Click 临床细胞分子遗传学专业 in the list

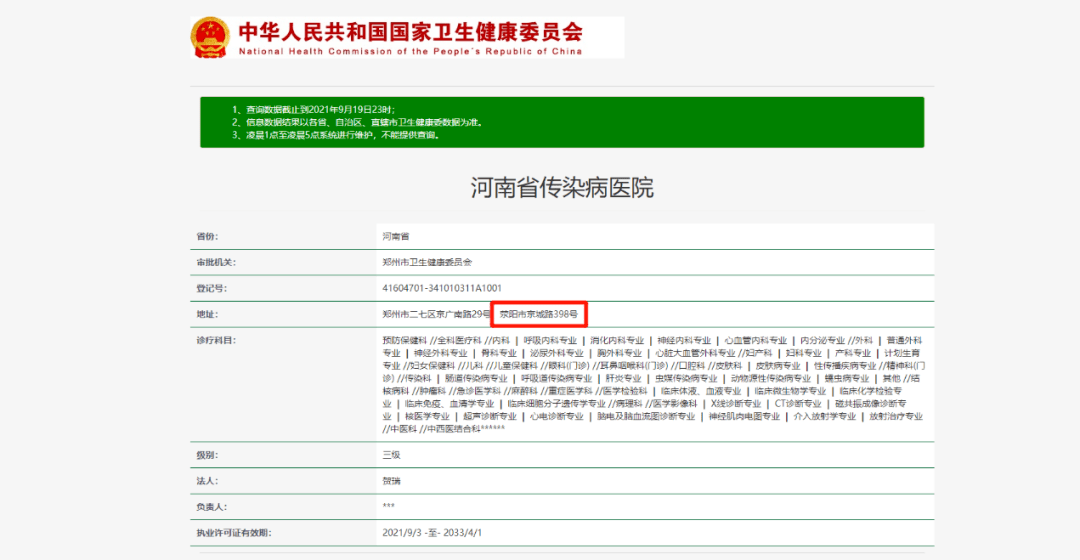point(557,404)
